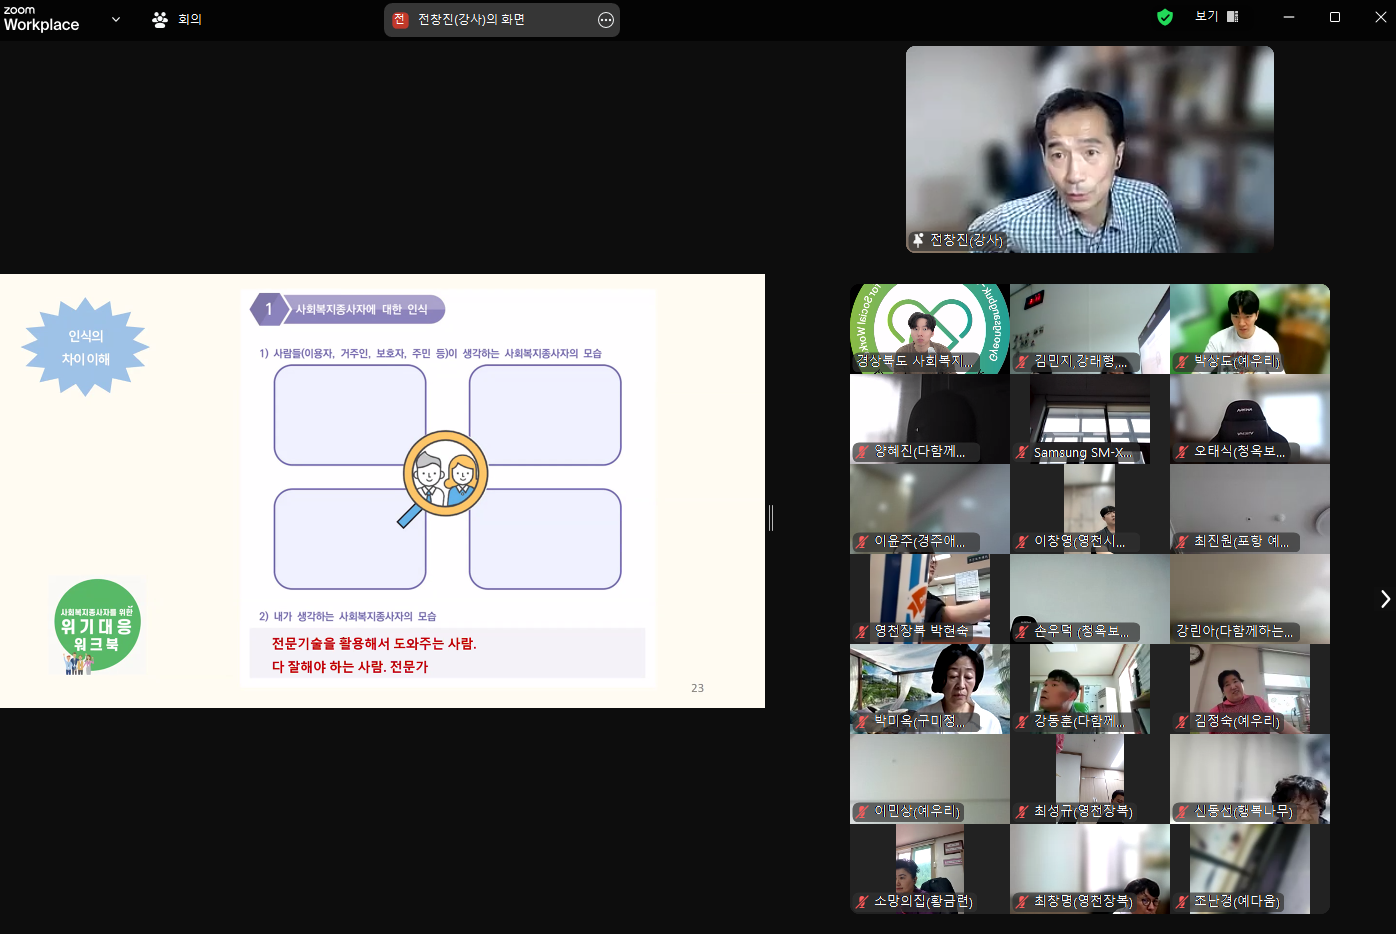
Task: Click the divider handle between share and gallery
Action: coord(771,518)
